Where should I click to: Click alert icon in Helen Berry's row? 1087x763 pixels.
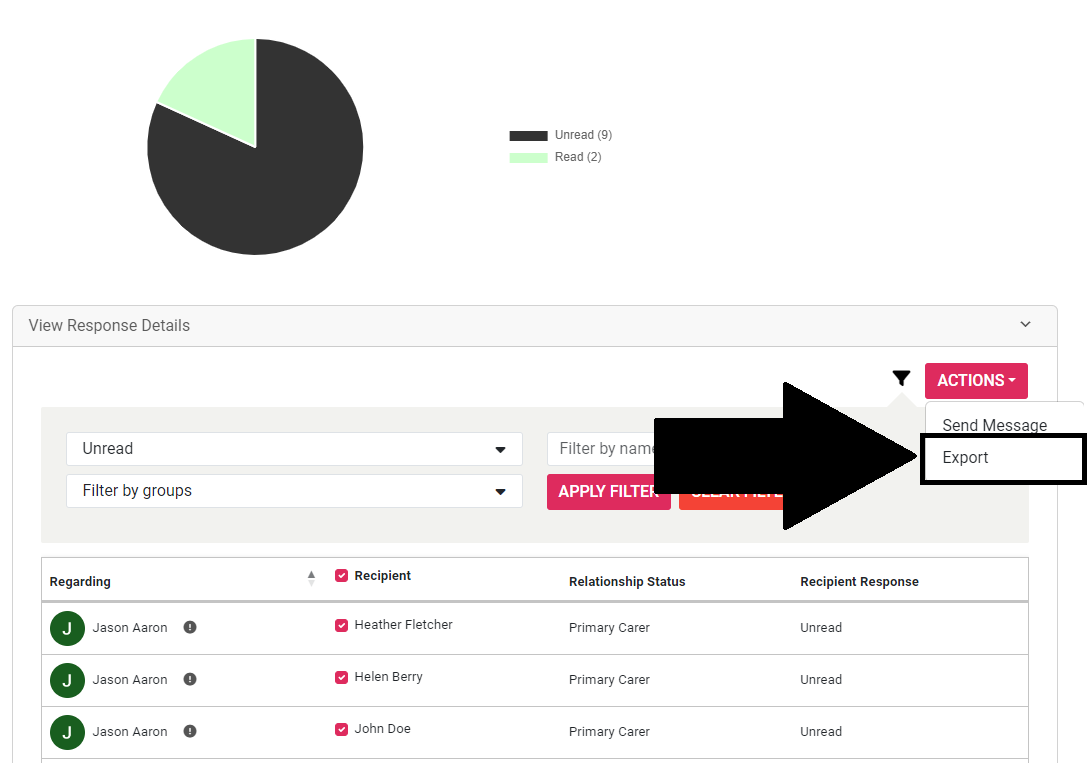tap(190, 680)
